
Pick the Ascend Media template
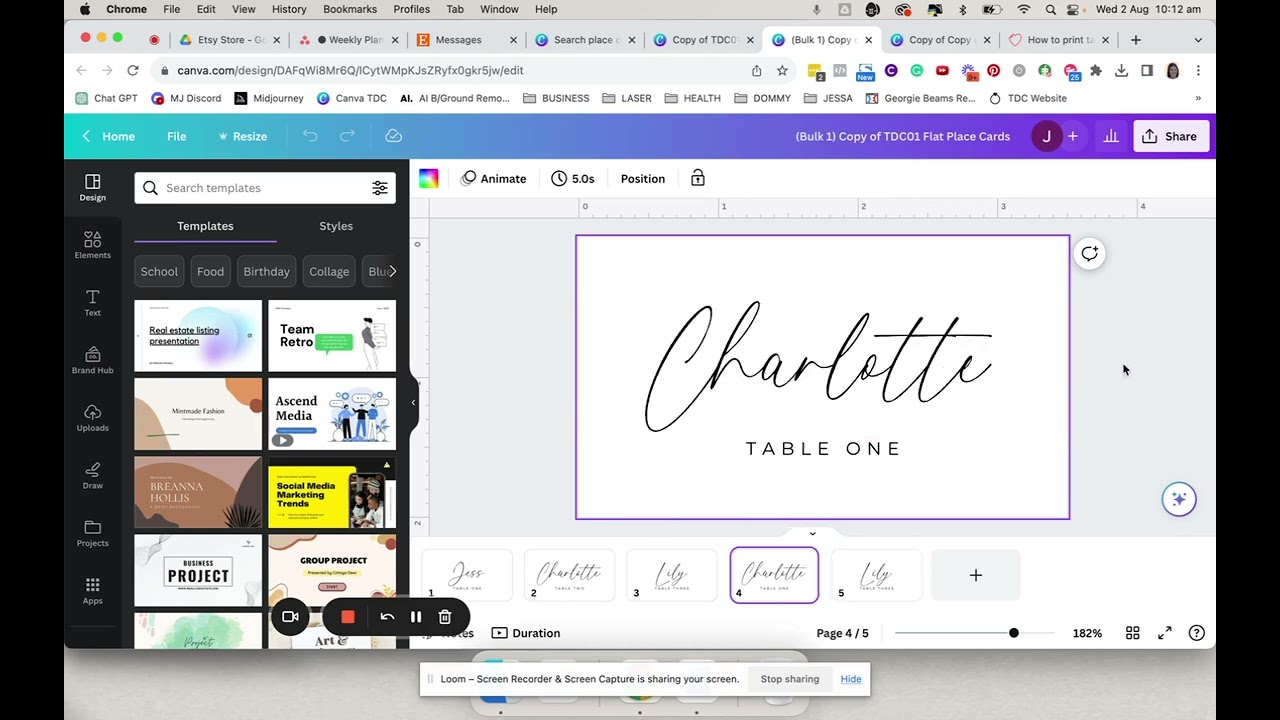332,414
